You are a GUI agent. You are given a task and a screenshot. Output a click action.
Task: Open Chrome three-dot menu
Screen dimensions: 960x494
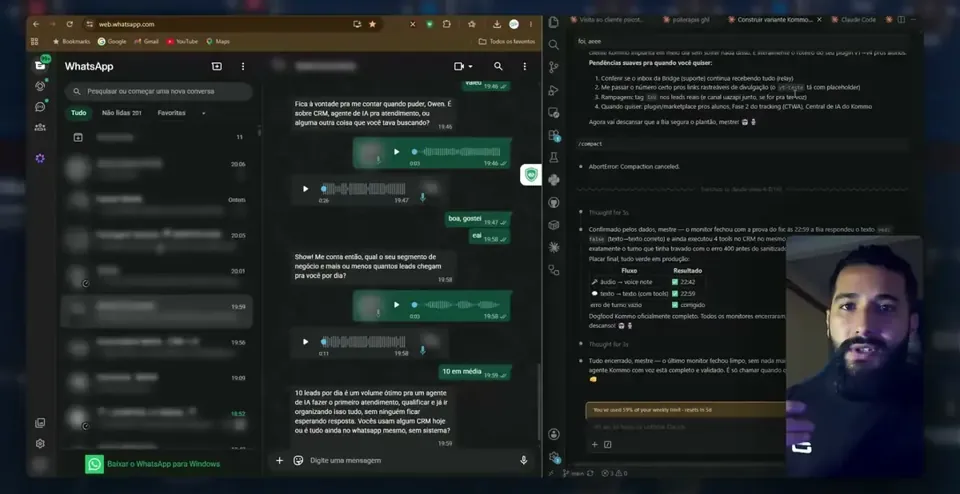pos(531,24)
